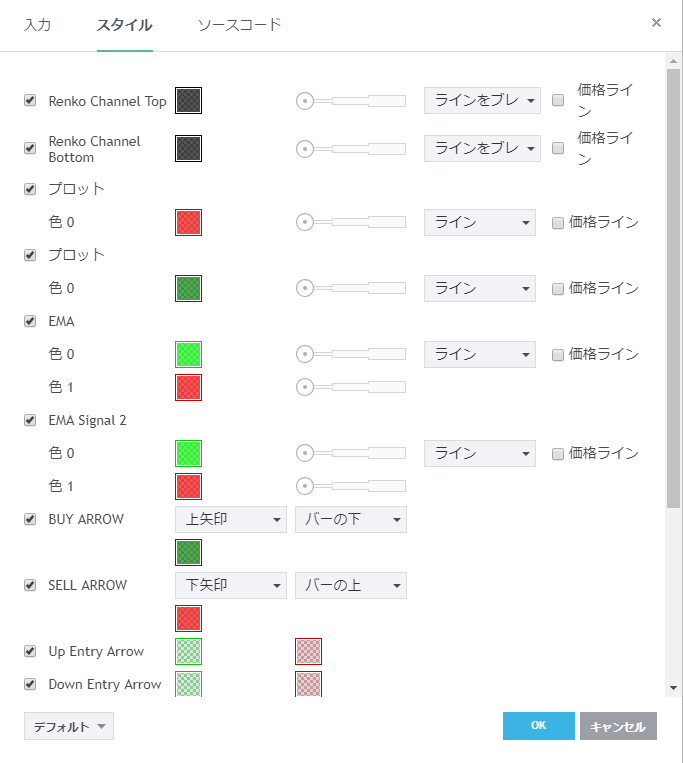Choose Up Entry Arrow light green swatch
This screenshot has height=763, width=683.
pyautogui.click(x=188, y=651)
